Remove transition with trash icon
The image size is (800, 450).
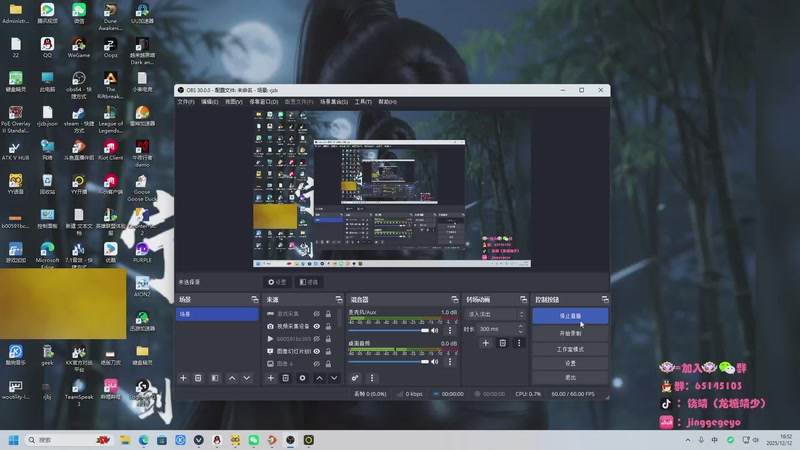point(503,343)
